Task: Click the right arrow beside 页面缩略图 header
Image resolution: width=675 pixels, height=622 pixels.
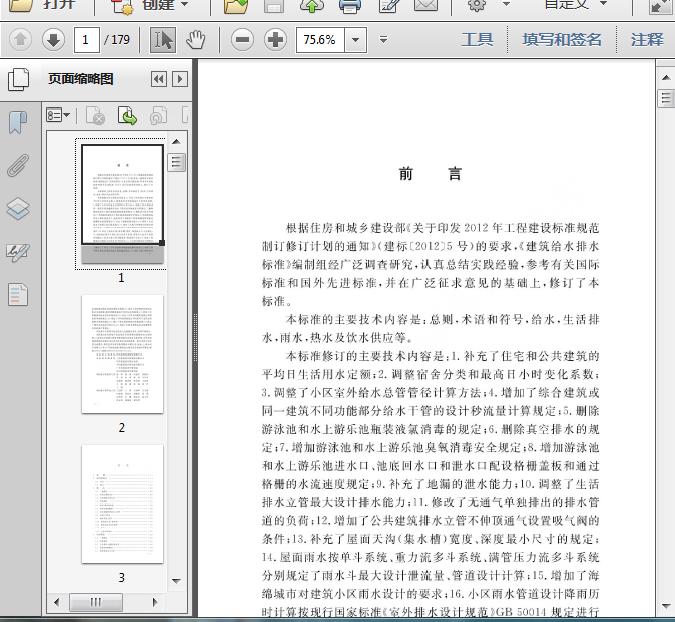Action: click(180, 79)
